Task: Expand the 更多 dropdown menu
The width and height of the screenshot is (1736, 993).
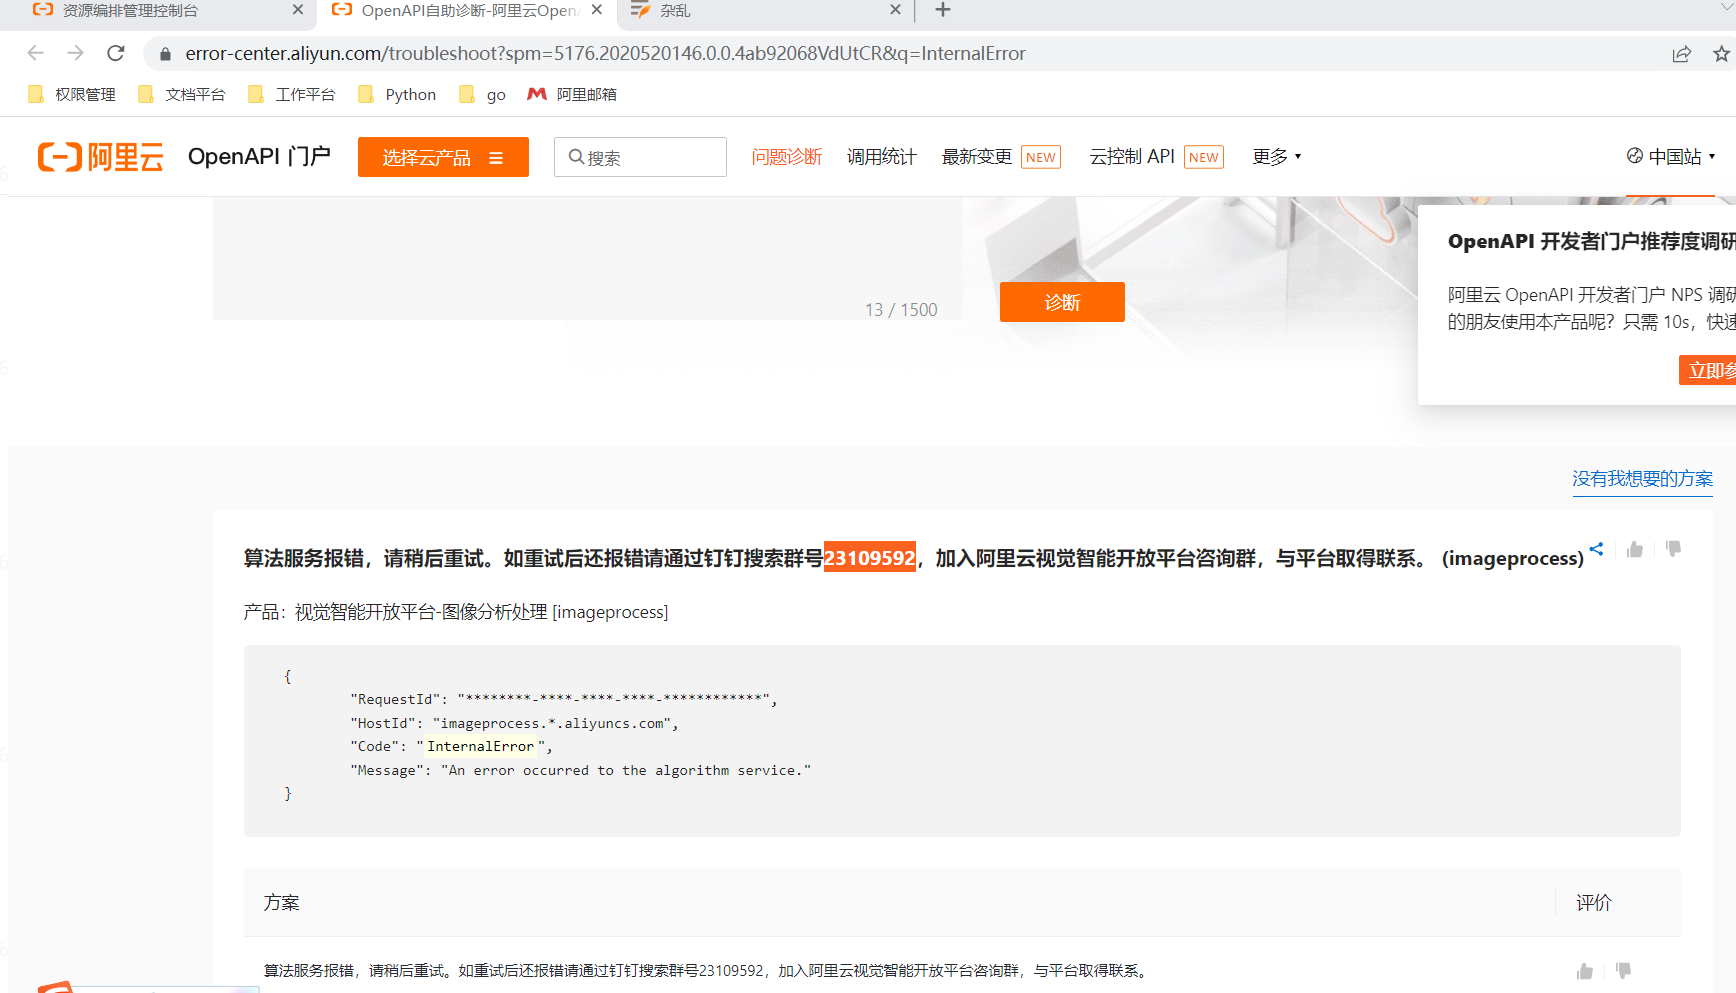Action: pos(1277,157)
